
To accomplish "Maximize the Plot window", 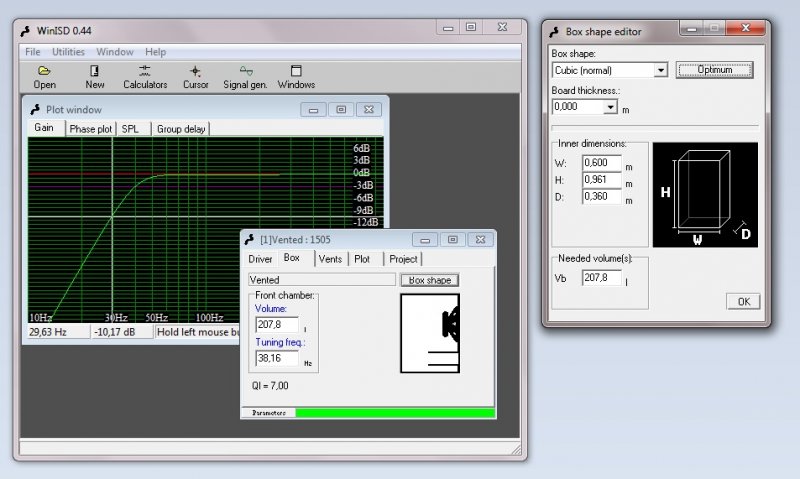I will tap(341, 110).
